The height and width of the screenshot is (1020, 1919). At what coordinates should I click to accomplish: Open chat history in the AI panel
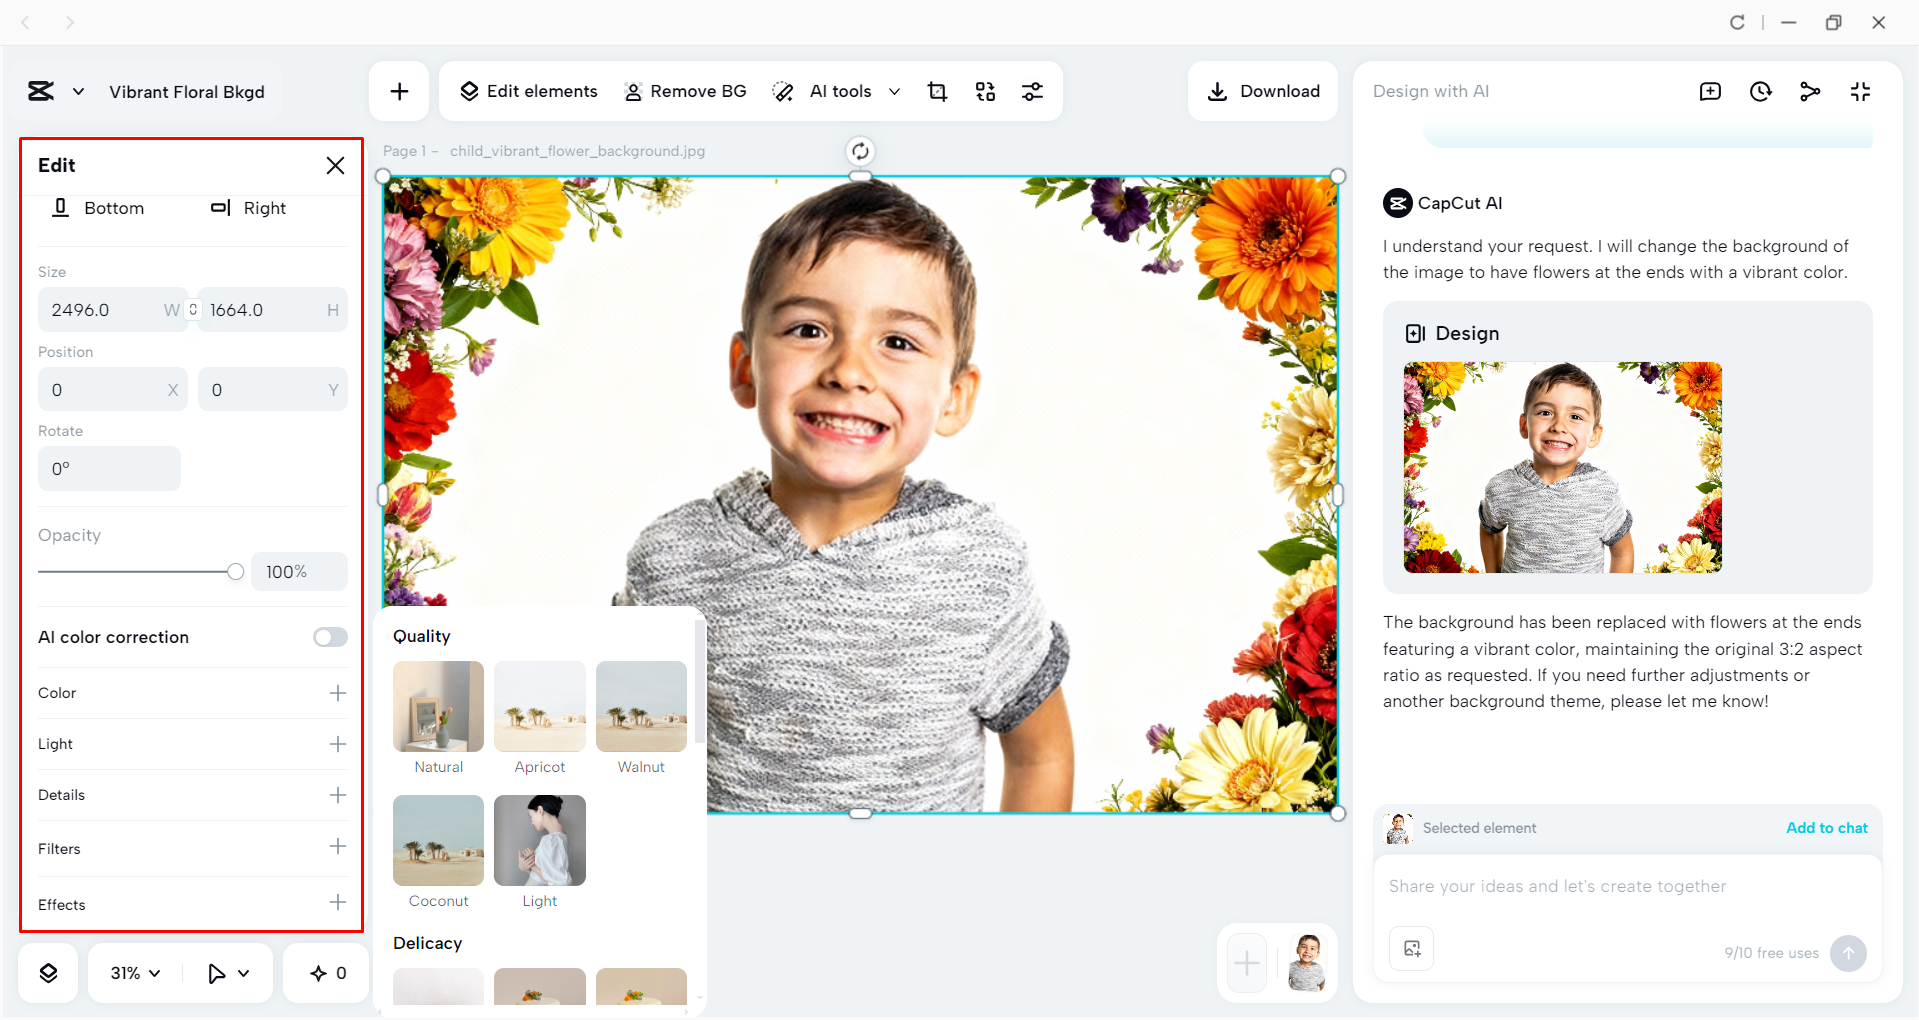[1761, 91]
